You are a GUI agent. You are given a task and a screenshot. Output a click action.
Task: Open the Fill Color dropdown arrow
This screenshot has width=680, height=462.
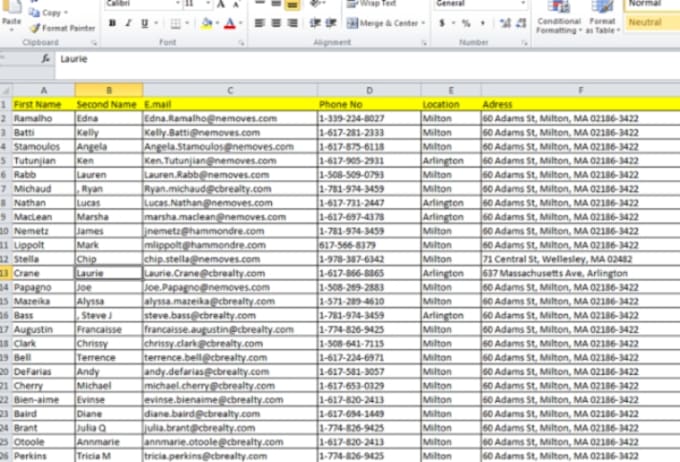(x=217, y=23)
